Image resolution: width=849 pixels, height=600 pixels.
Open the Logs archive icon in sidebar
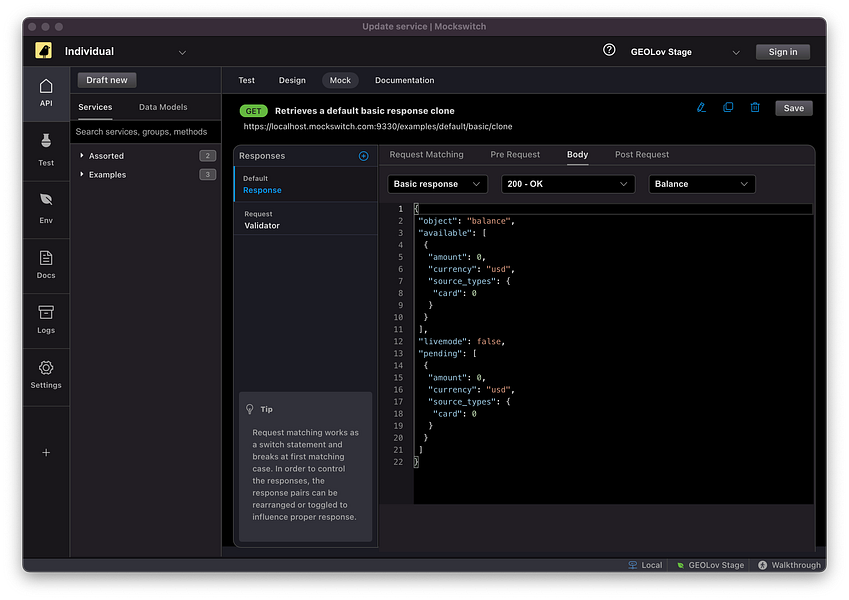pos(46,319)
